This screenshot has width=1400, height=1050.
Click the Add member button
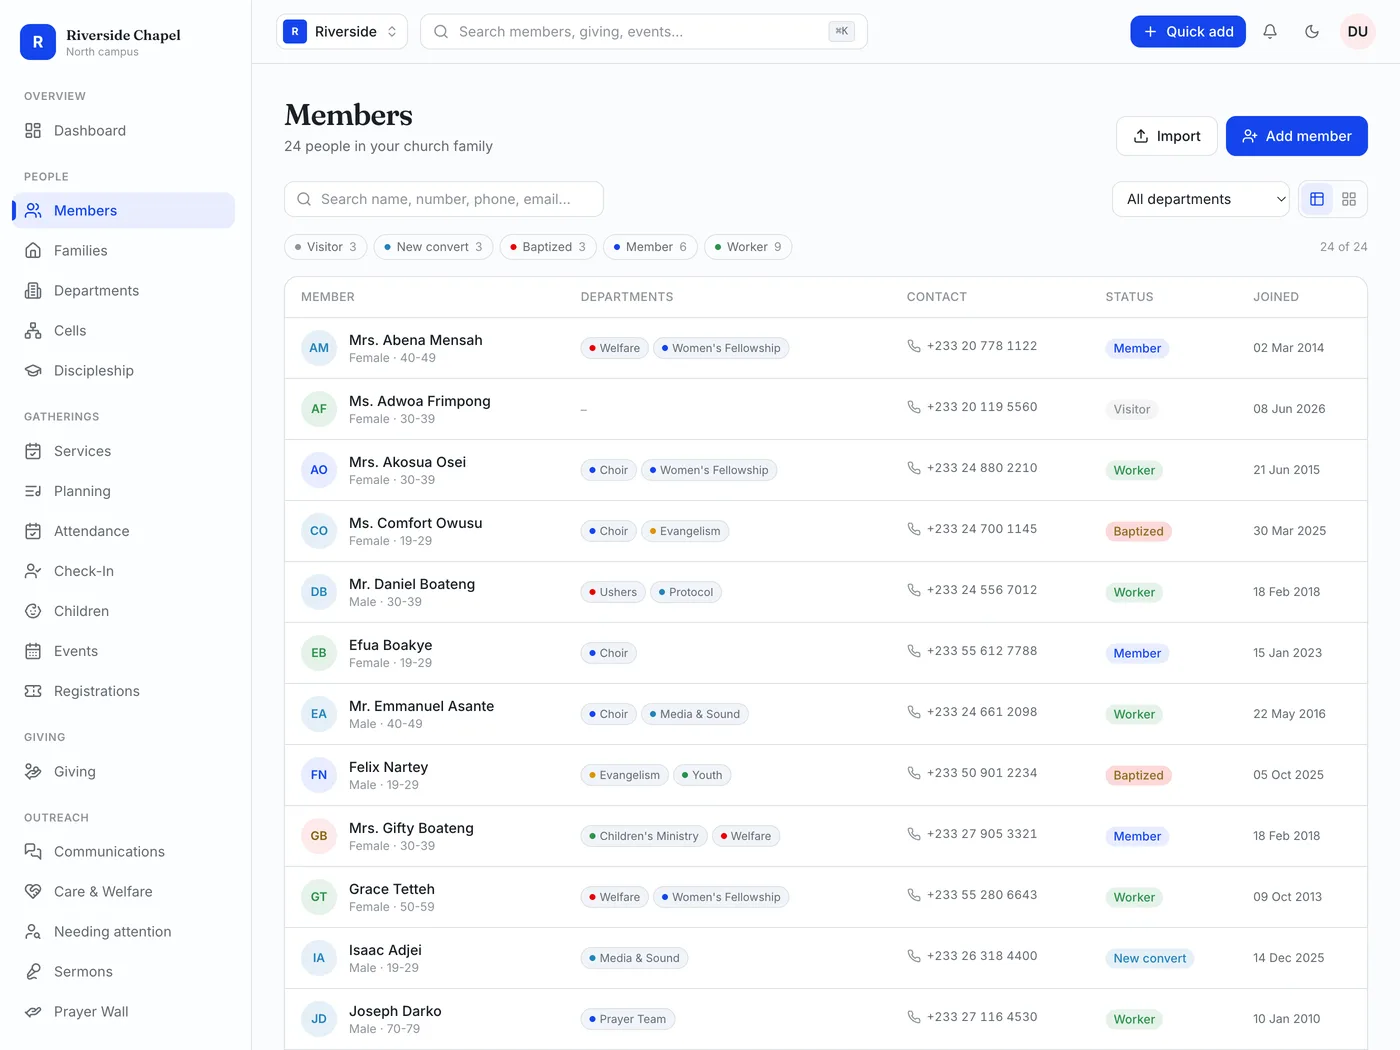(1297, 136)
